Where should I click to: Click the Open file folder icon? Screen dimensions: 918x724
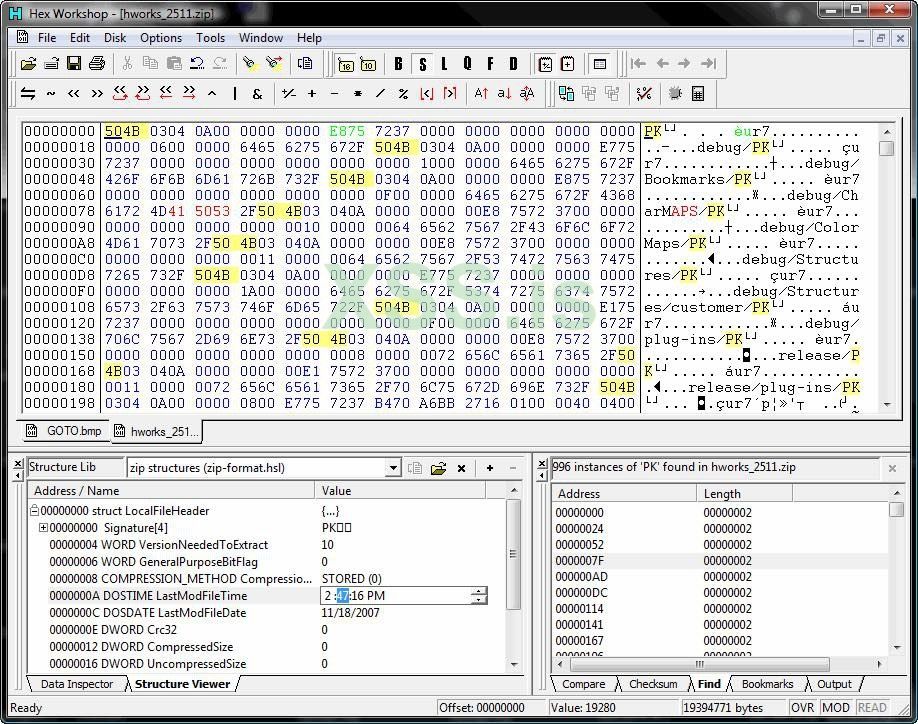pos(29,64)
